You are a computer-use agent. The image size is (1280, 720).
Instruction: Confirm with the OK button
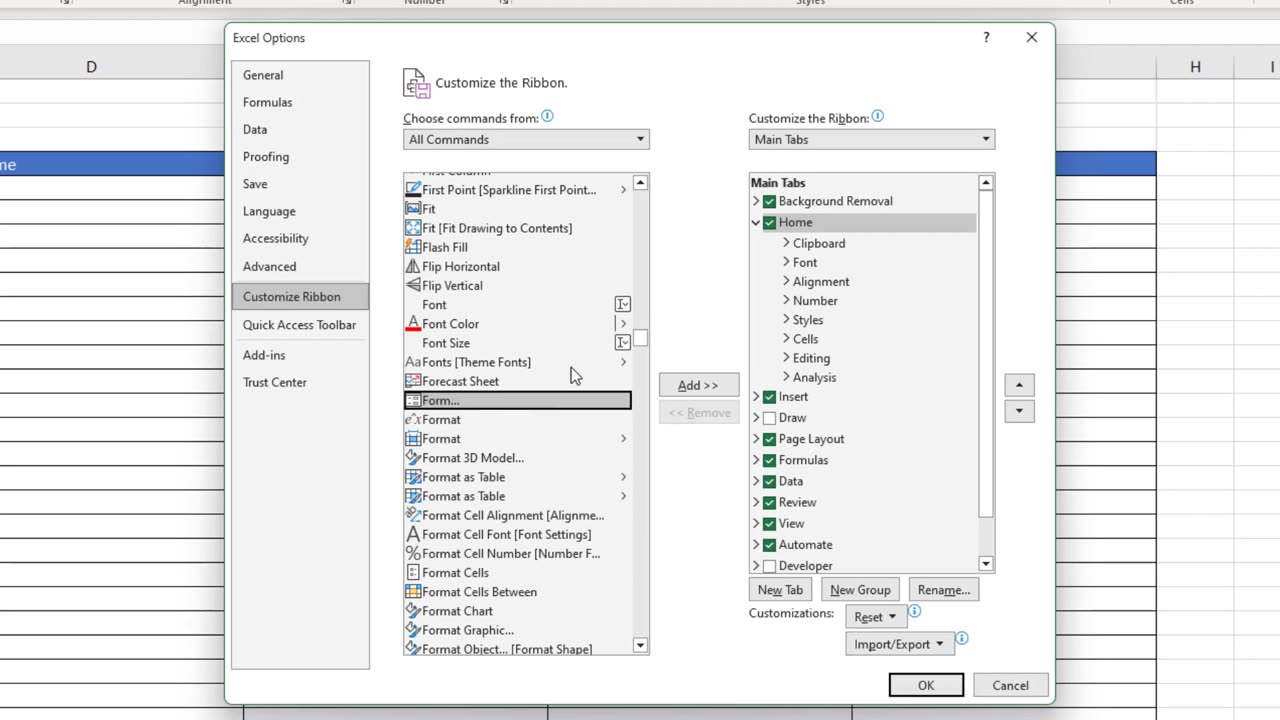point(926,685)
